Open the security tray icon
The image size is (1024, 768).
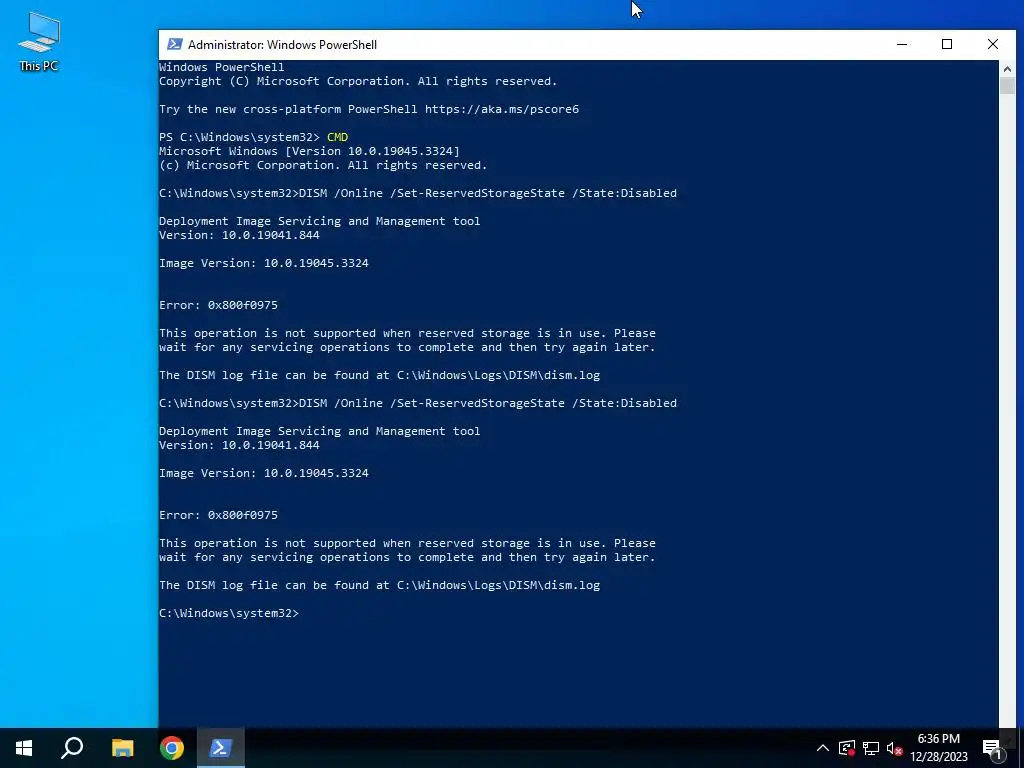(x=847, y=748)
